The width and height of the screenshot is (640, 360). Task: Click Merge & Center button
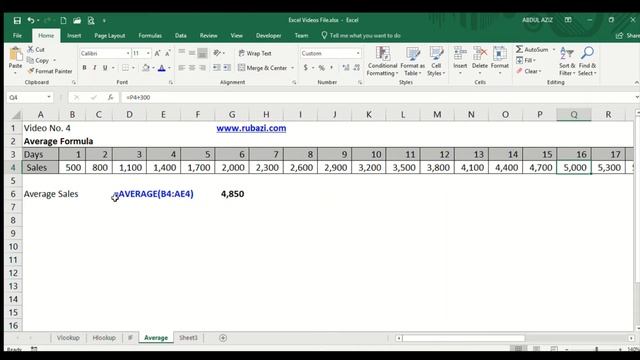pos(263,68)
